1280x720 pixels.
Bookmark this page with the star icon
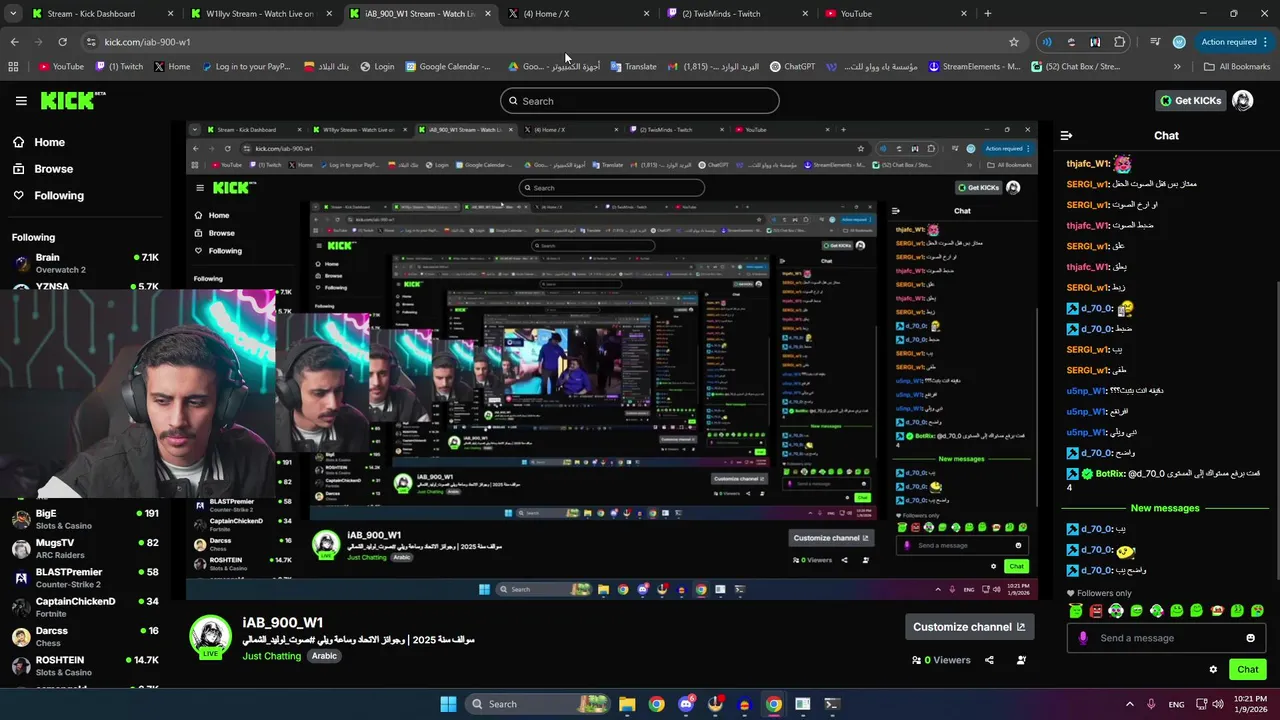tap(1013, 42)
